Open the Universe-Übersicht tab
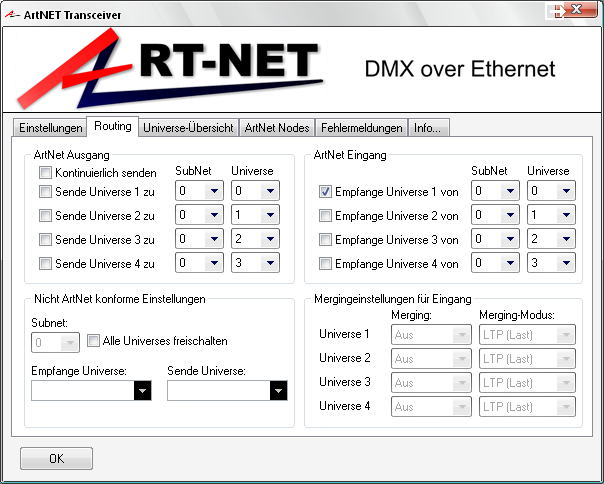 pos(188,128)
